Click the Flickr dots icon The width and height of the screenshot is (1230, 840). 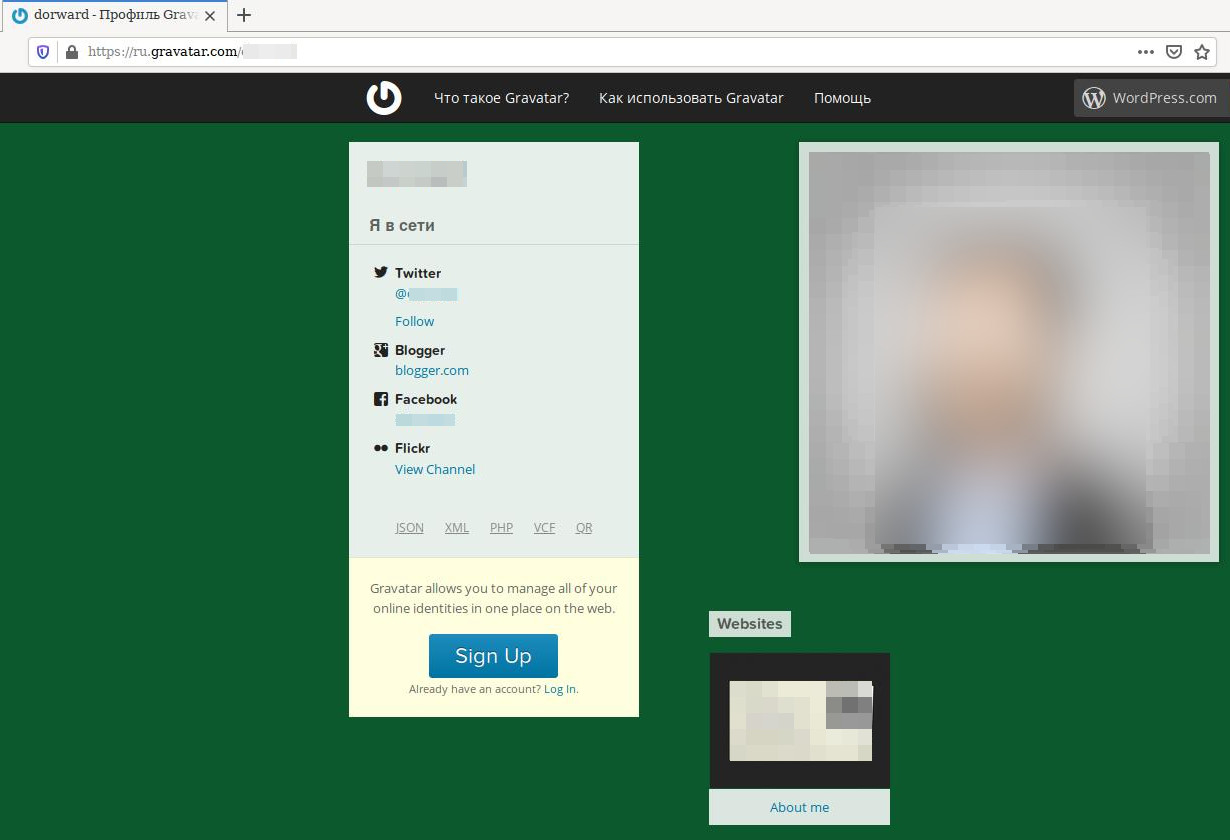point(381,448)
